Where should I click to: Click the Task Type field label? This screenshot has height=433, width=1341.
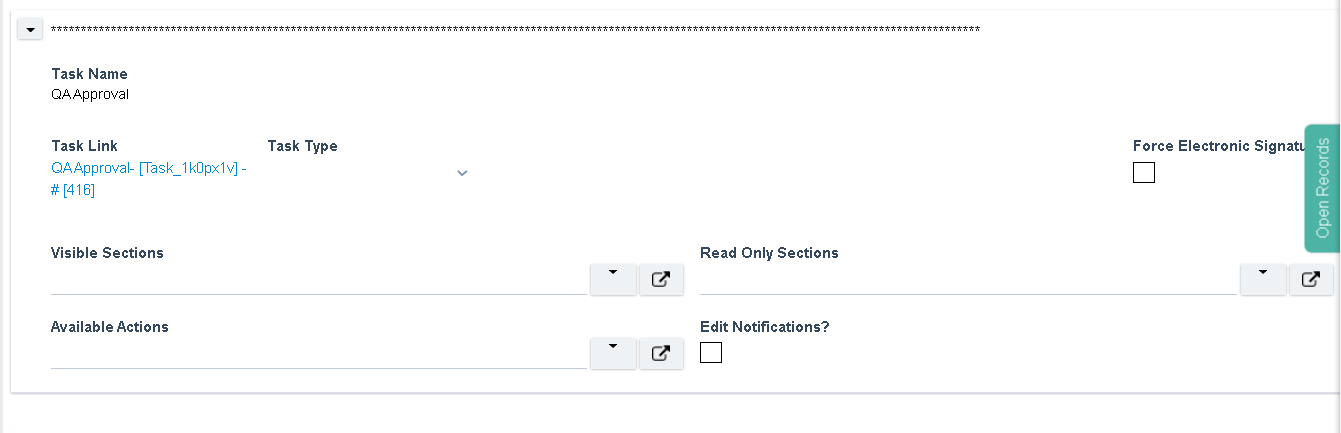coord(302,146)
